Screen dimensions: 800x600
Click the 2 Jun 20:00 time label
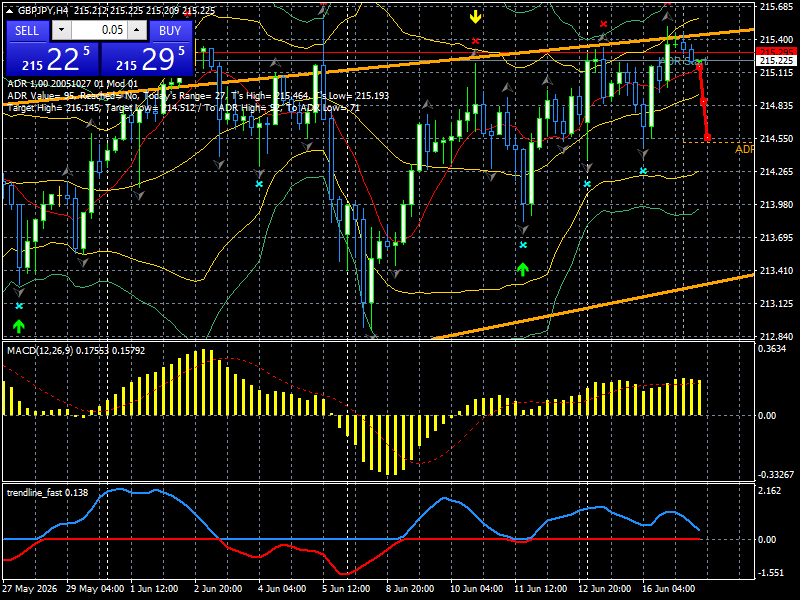coord(219,589)
